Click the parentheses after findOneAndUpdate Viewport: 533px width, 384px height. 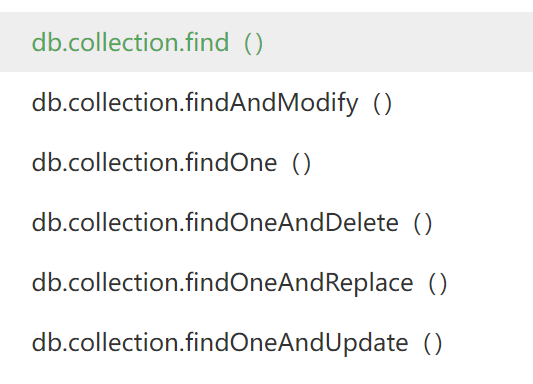[x=432, y=344]
